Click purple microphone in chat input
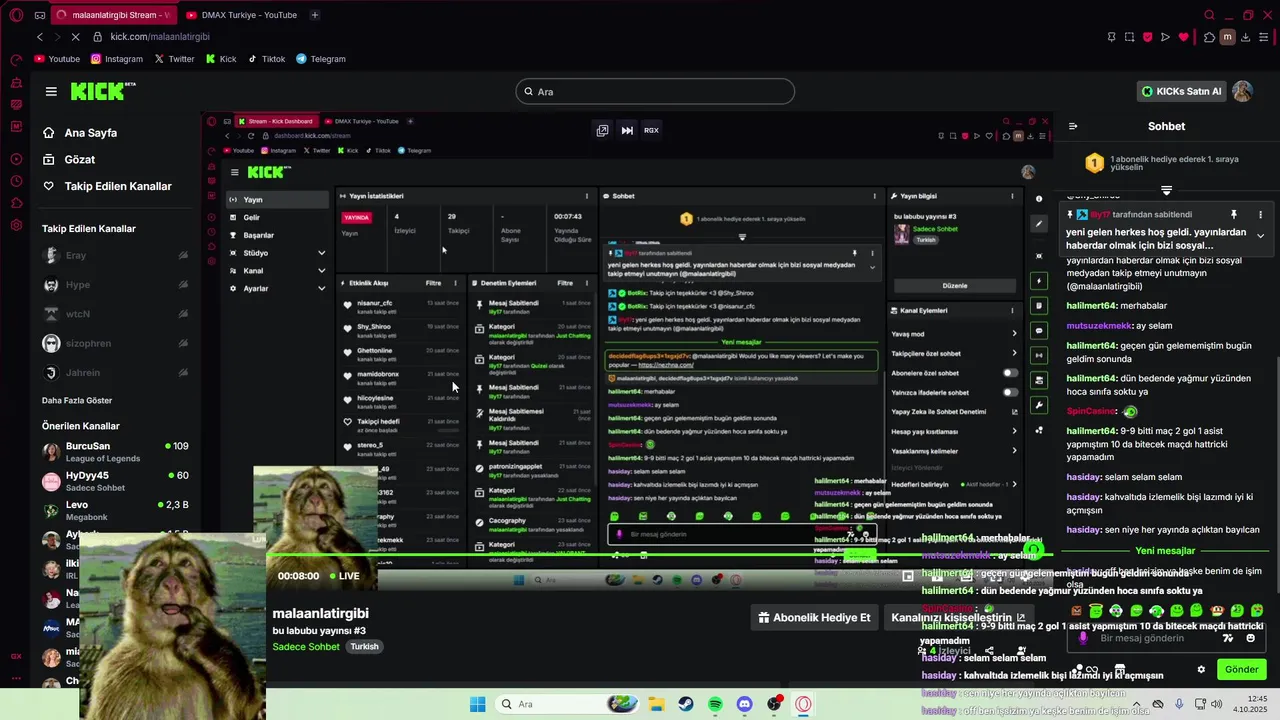The width and height of the screenshot is (1280, 720). 1083,638
